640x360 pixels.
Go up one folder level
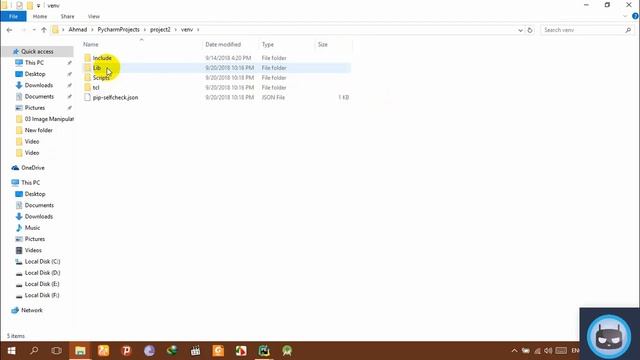click(44, 30)
